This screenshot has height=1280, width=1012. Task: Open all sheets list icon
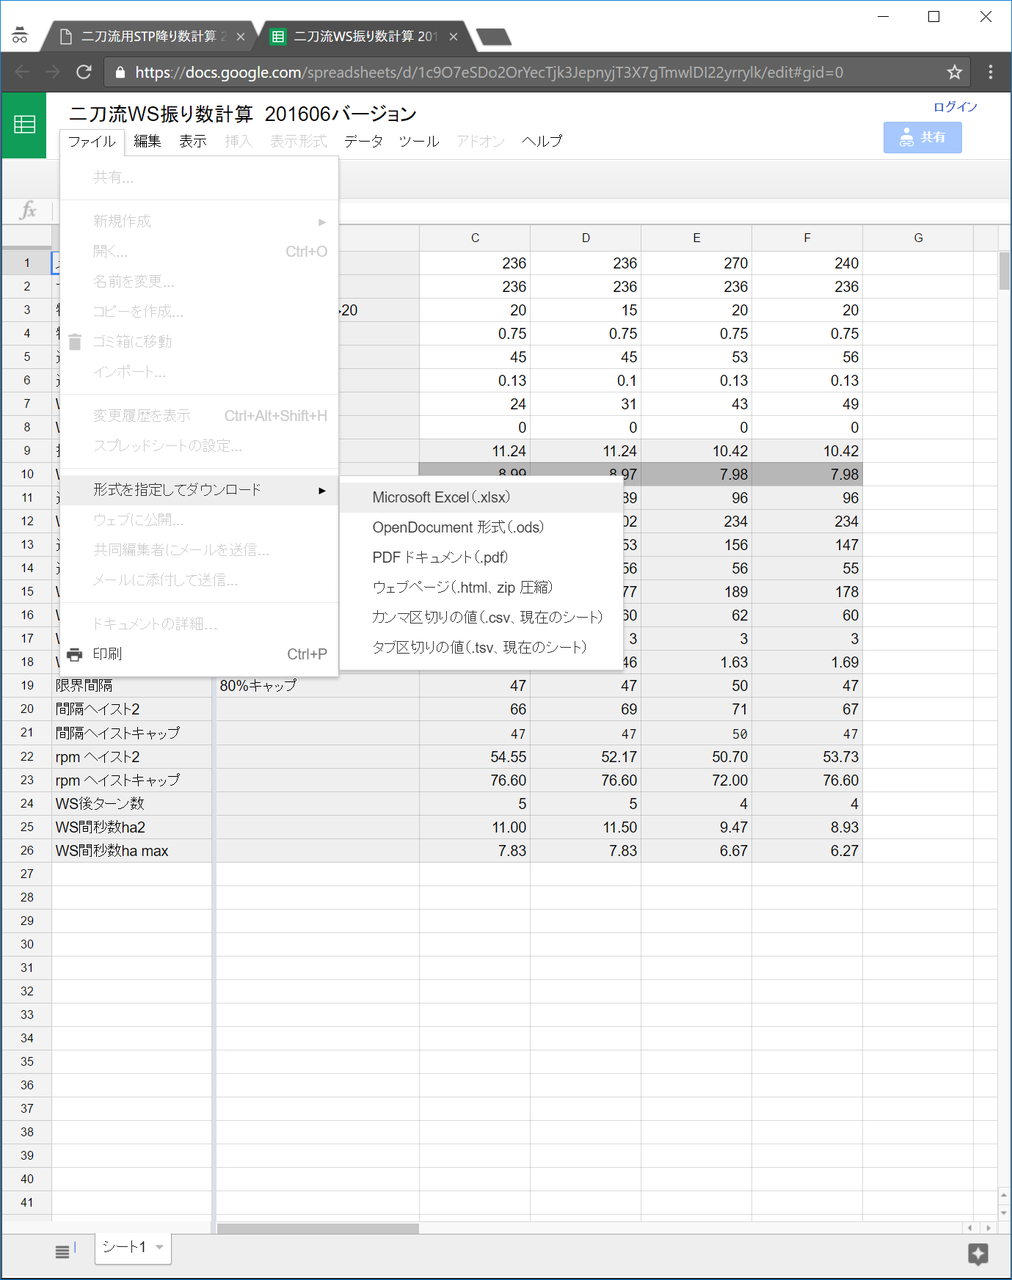pos(63,1251)
